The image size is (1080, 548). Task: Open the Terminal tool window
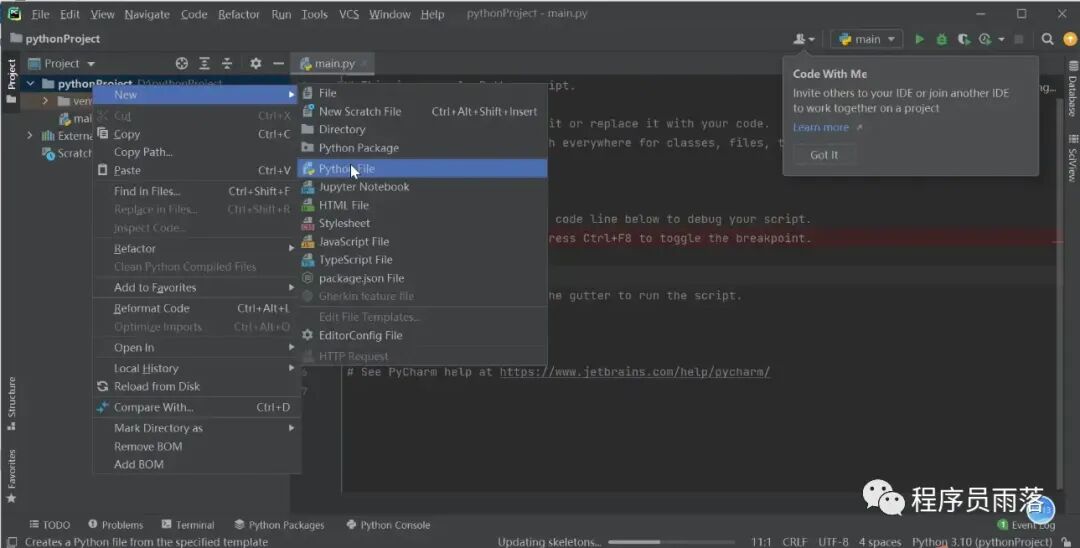pos(188,525)
